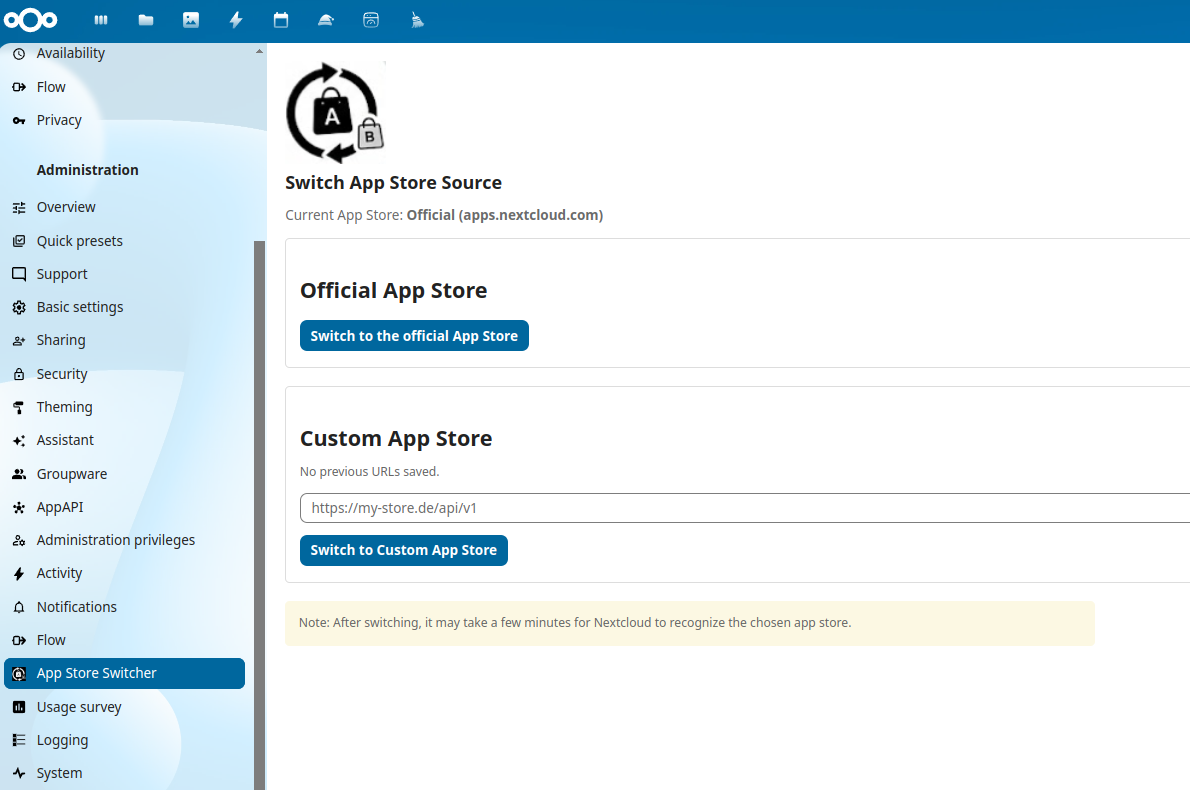The width and height of the screenshot is (1190, 790).
Task: Click the gear icon beside Basic settings
Action: tap(19, 307)
